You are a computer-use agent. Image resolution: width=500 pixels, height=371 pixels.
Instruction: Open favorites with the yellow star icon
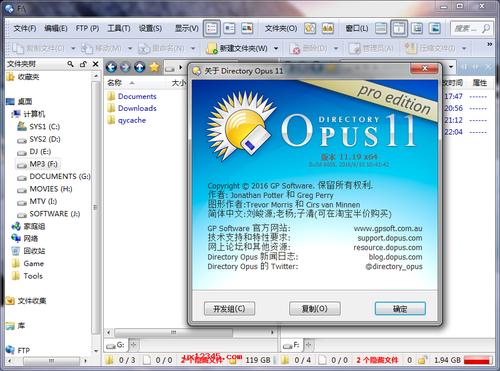click(154, 67)
